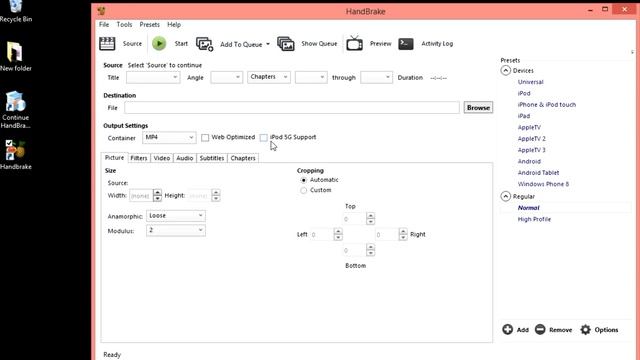Image resolution: width=640 pixels, height=360 pixels.
Task: Select the iPhone & iPod touch preset
Action: pyautogui.click(x=547, y=105)
